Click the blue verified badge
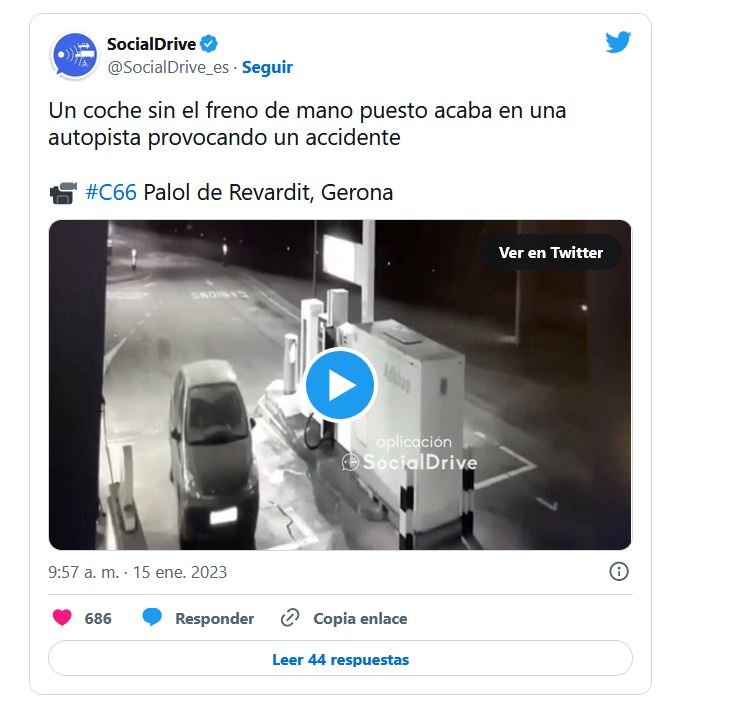Image resolution: width=751 pixels, height=709 pixels. pos(208,44)
